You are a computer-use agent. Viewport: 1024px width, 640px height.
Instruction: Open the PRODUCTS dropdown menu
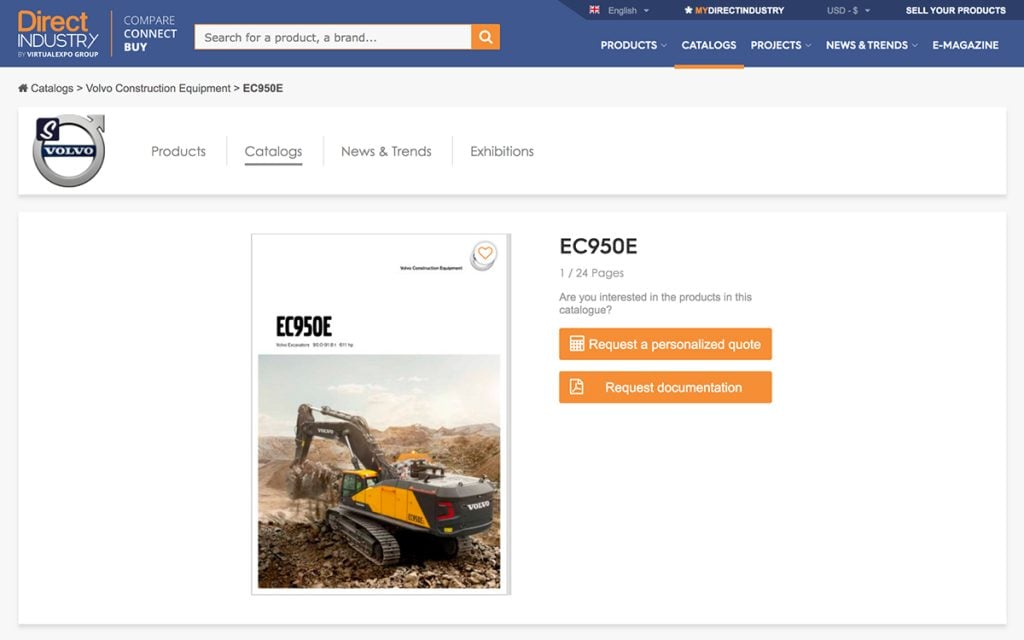[x=632, y=45]
